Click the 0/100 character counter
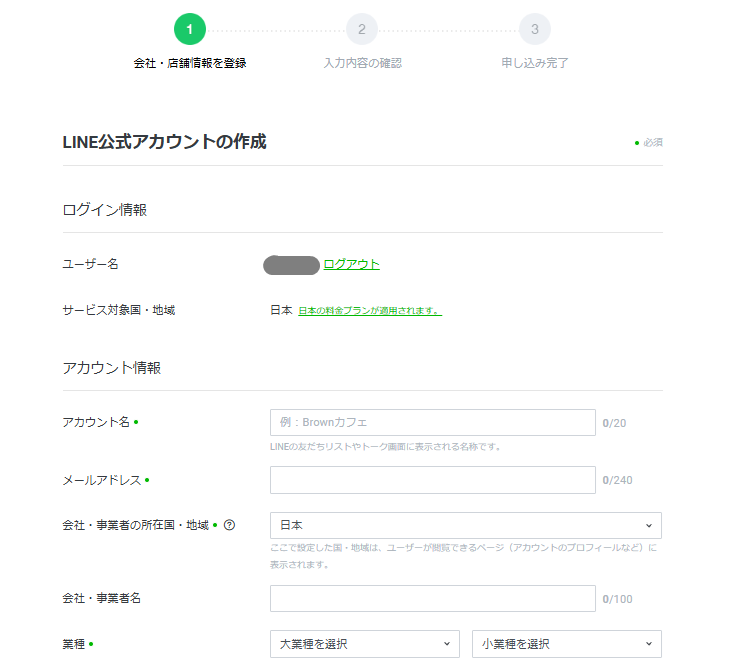This screenshot has width=752, height=668. tap(617, 599)
